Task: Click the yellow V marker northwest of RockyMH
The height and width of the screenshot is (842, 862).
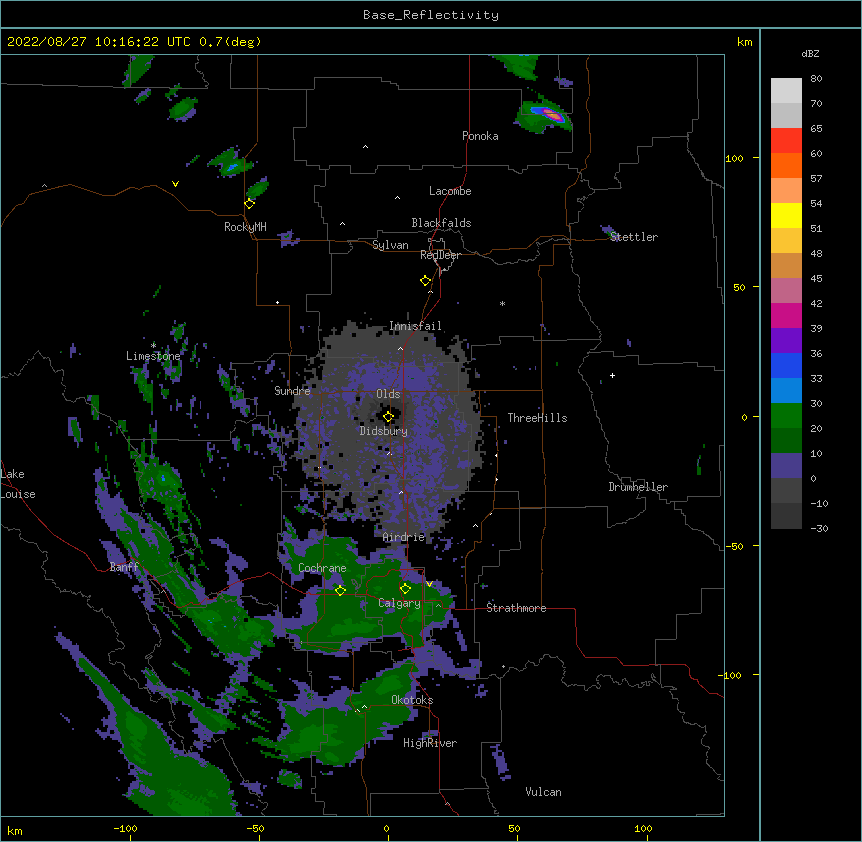Action: coord(175,184)
